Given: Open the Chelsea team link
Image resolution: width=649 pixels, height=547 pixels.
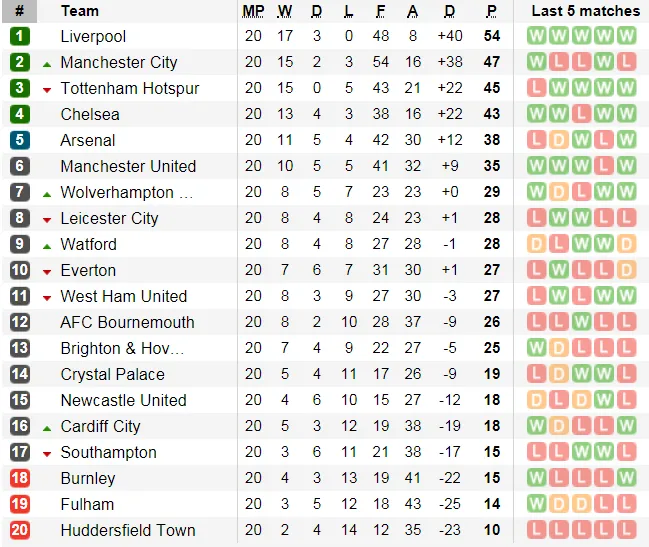Looking at the screenshot, I should coord(90,114).
